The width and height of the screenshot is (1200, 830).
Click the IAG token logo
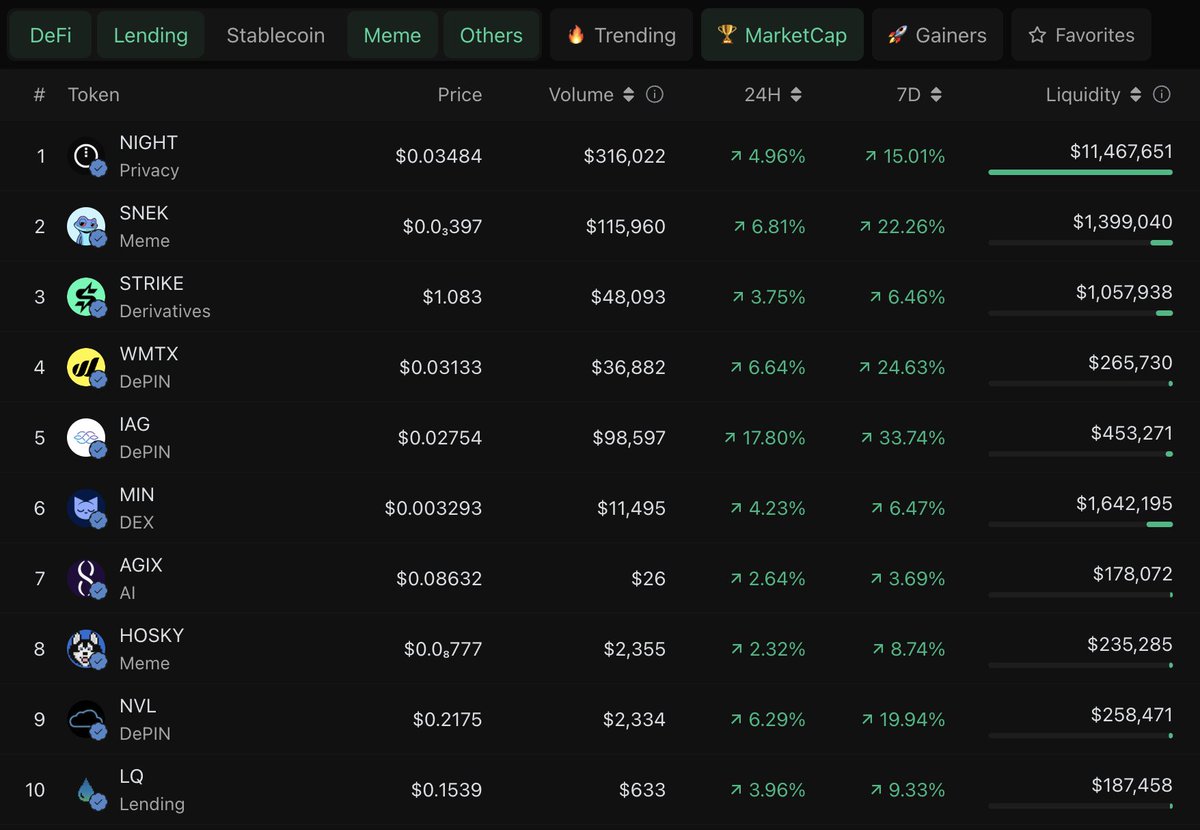point(86,437)
